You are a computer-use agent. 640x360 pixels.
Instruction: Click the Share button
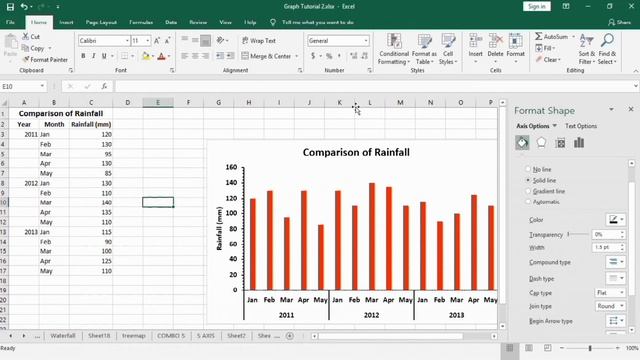coord(619,22)
